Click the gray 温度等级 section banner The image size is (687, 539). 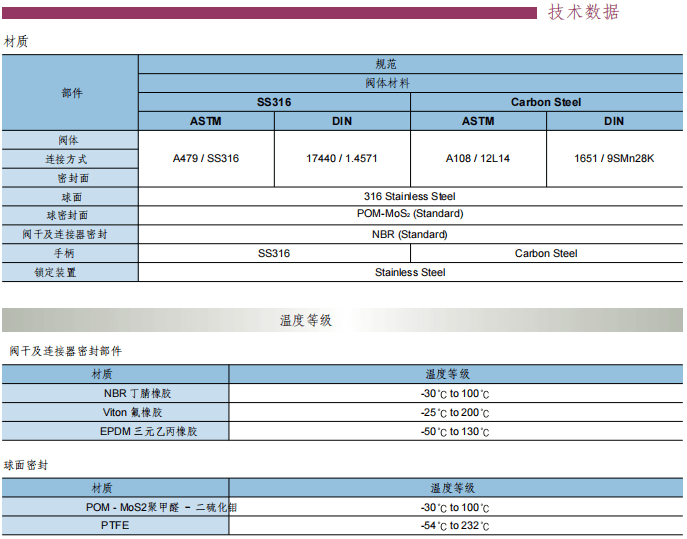343,320
